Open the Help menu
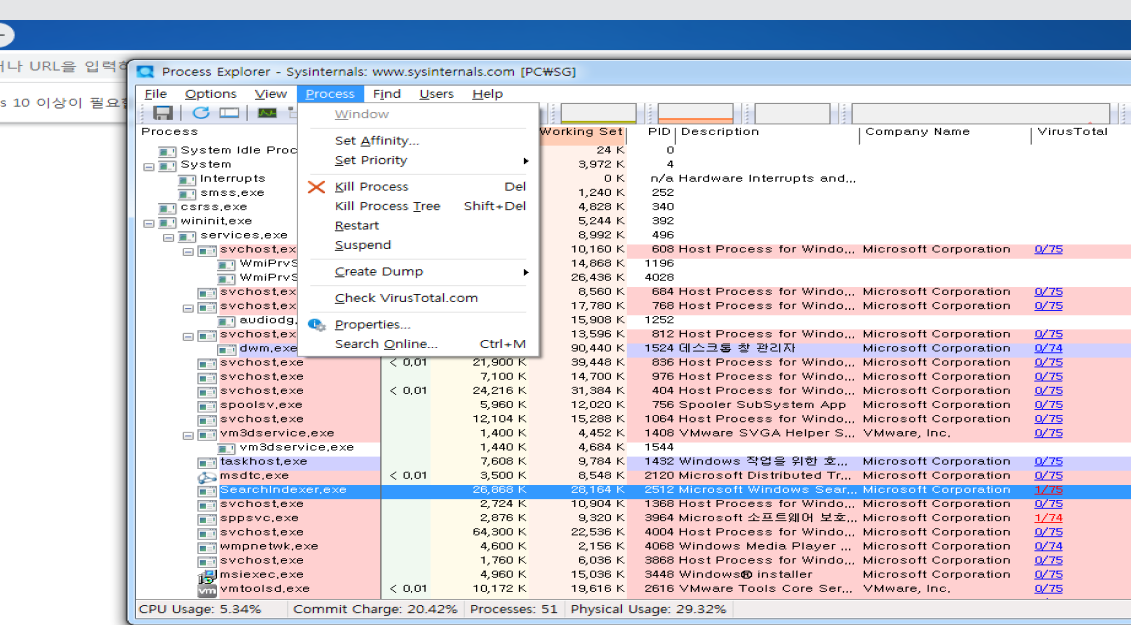 488,94
